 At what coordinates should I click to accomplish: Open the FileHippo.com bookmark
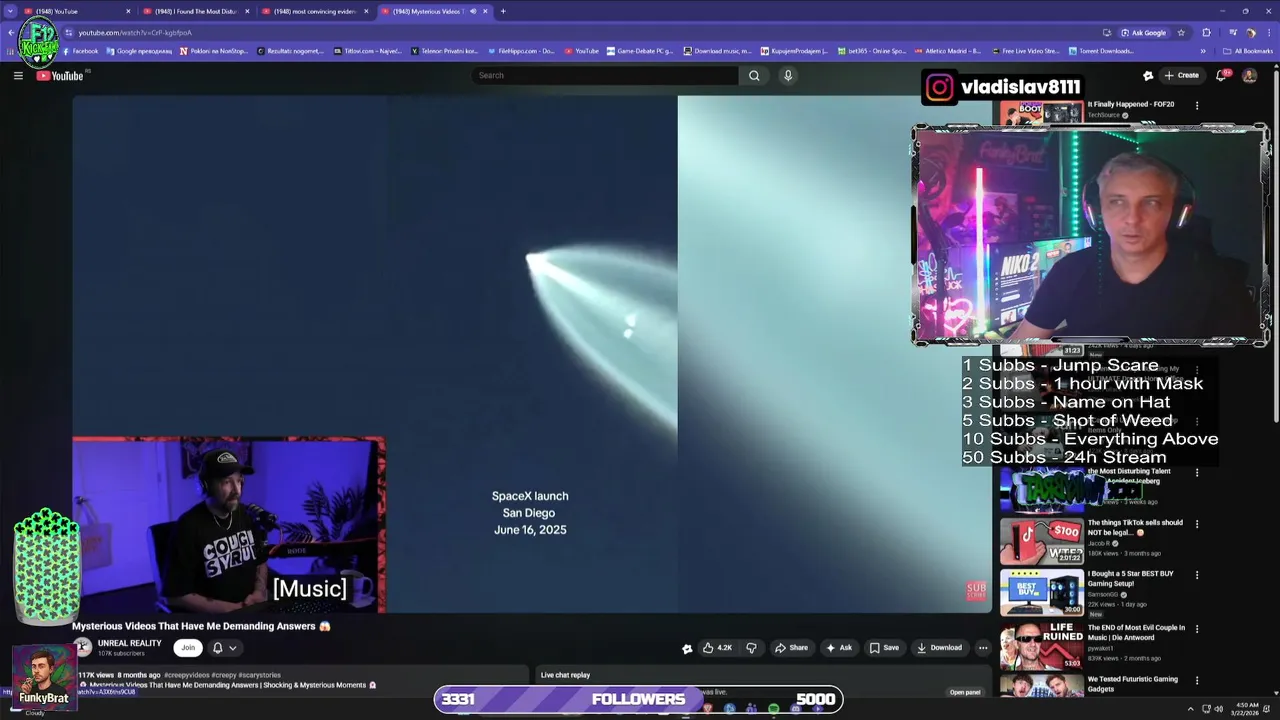tap(521, 51)
